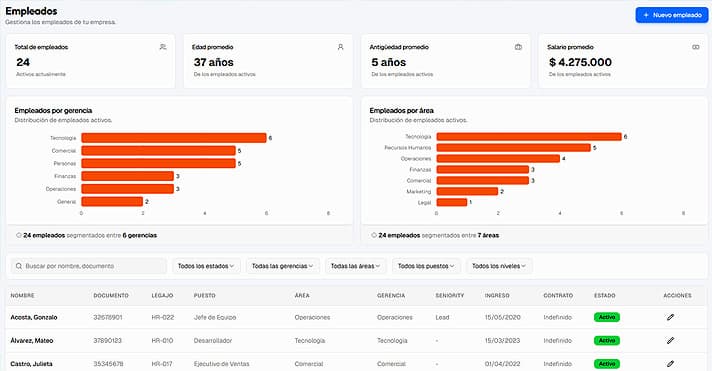
Task: Click icon beside 24 empleados entre 7 áreas
Action: 374,235
